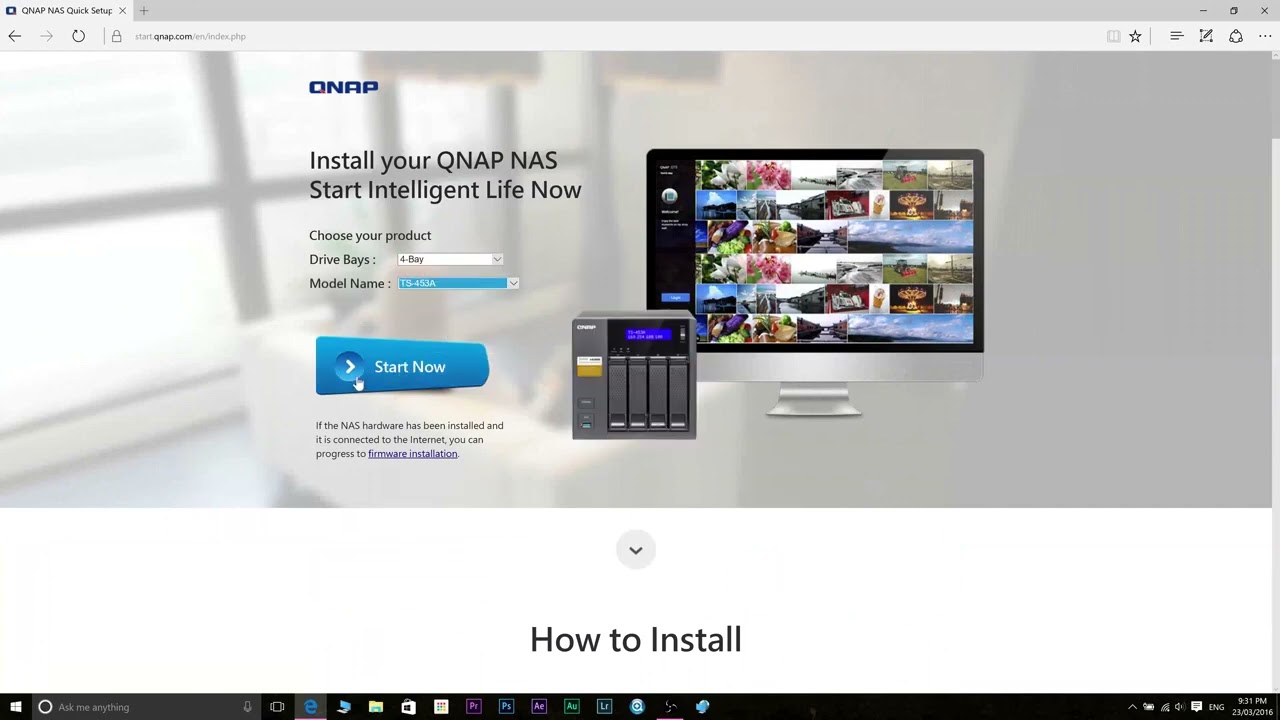1280x720 pixels.
Task: Open reading view book icon
Action: [1113, 36]
